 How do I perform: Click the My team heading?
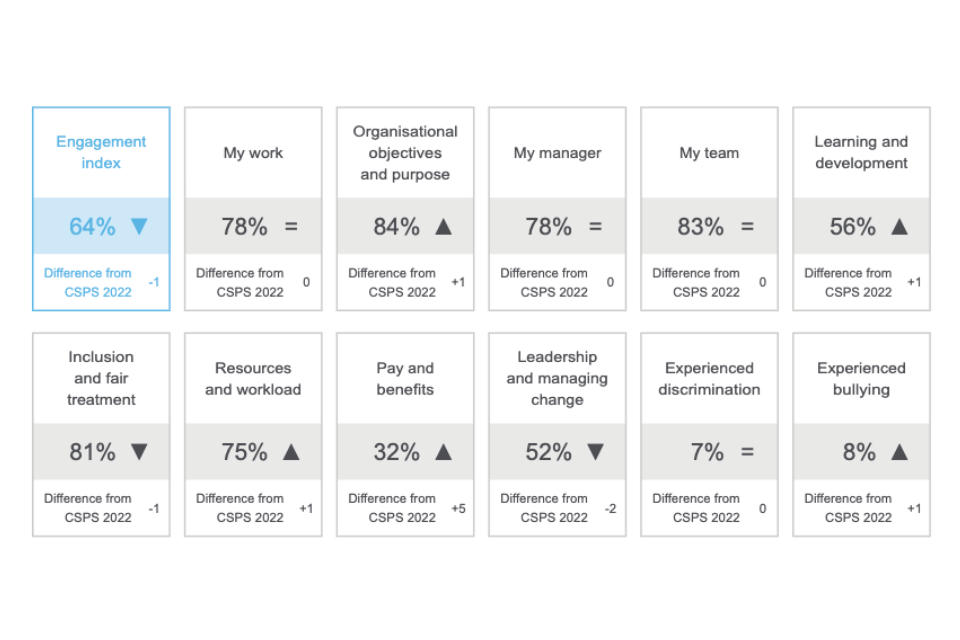[x=709, y=153]
